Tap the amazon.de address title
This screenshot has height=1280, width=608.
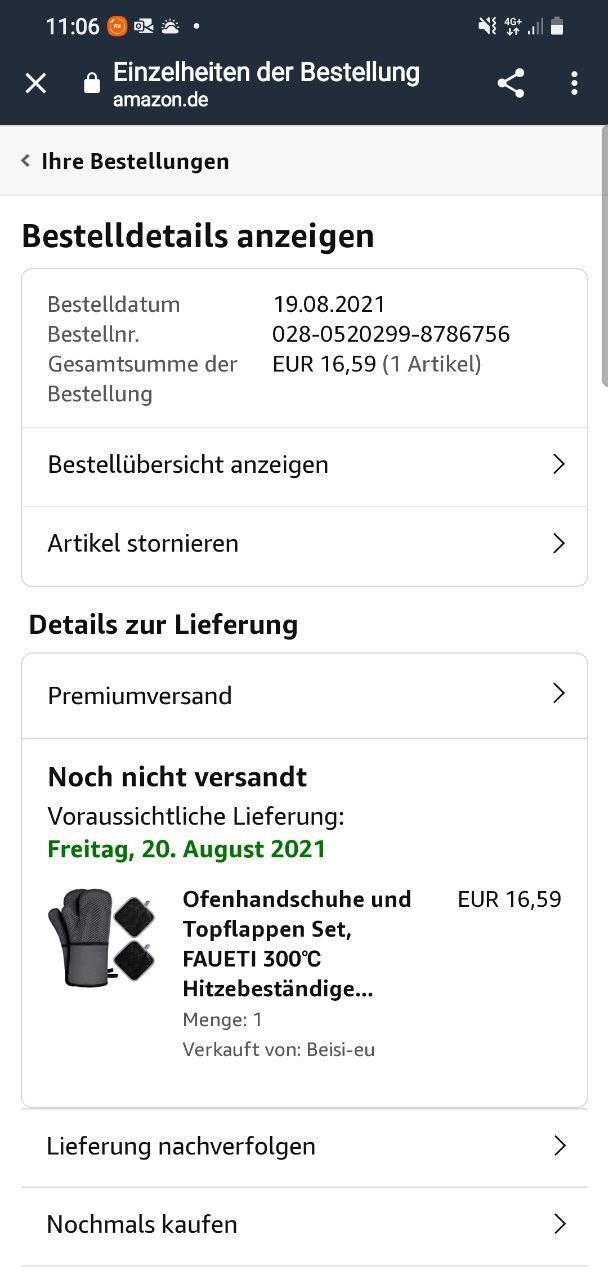coord(160,100)
